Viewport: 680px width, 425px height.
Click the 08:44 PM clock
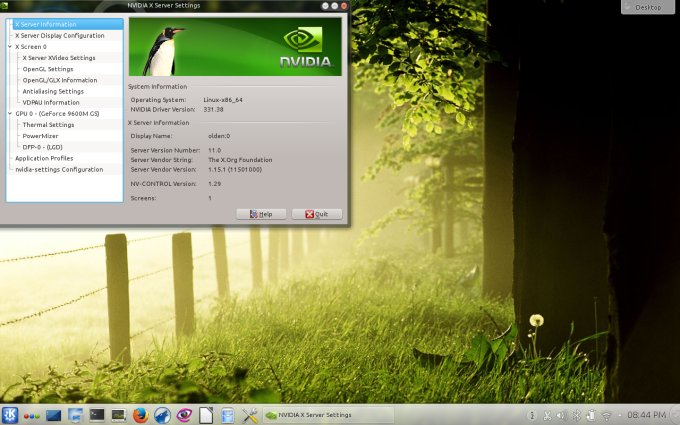click(646, 415)
